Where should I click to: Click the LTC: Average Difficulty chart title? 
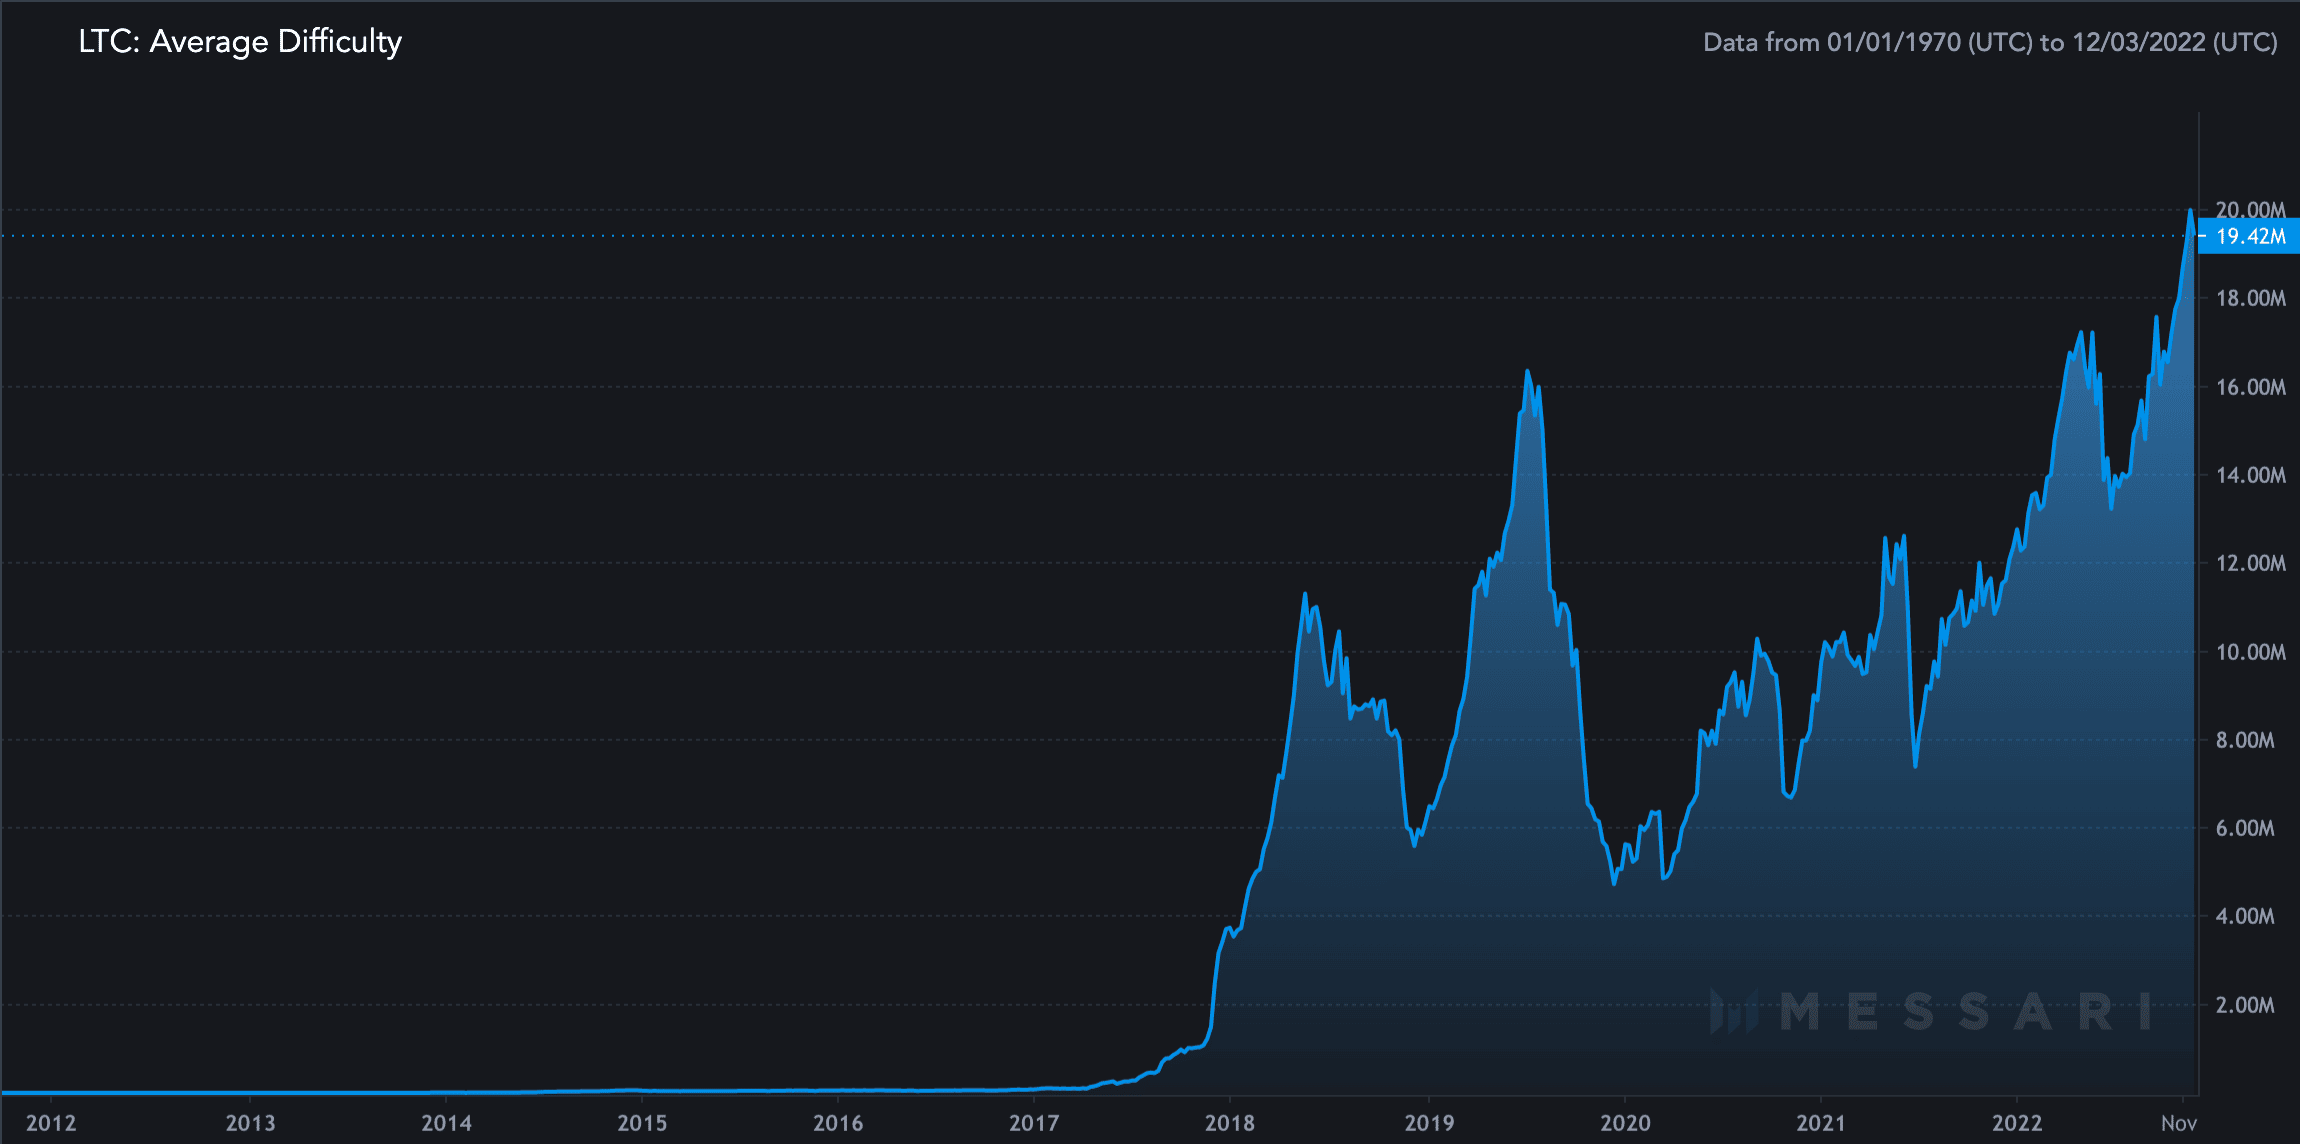[x=240, y=42]
